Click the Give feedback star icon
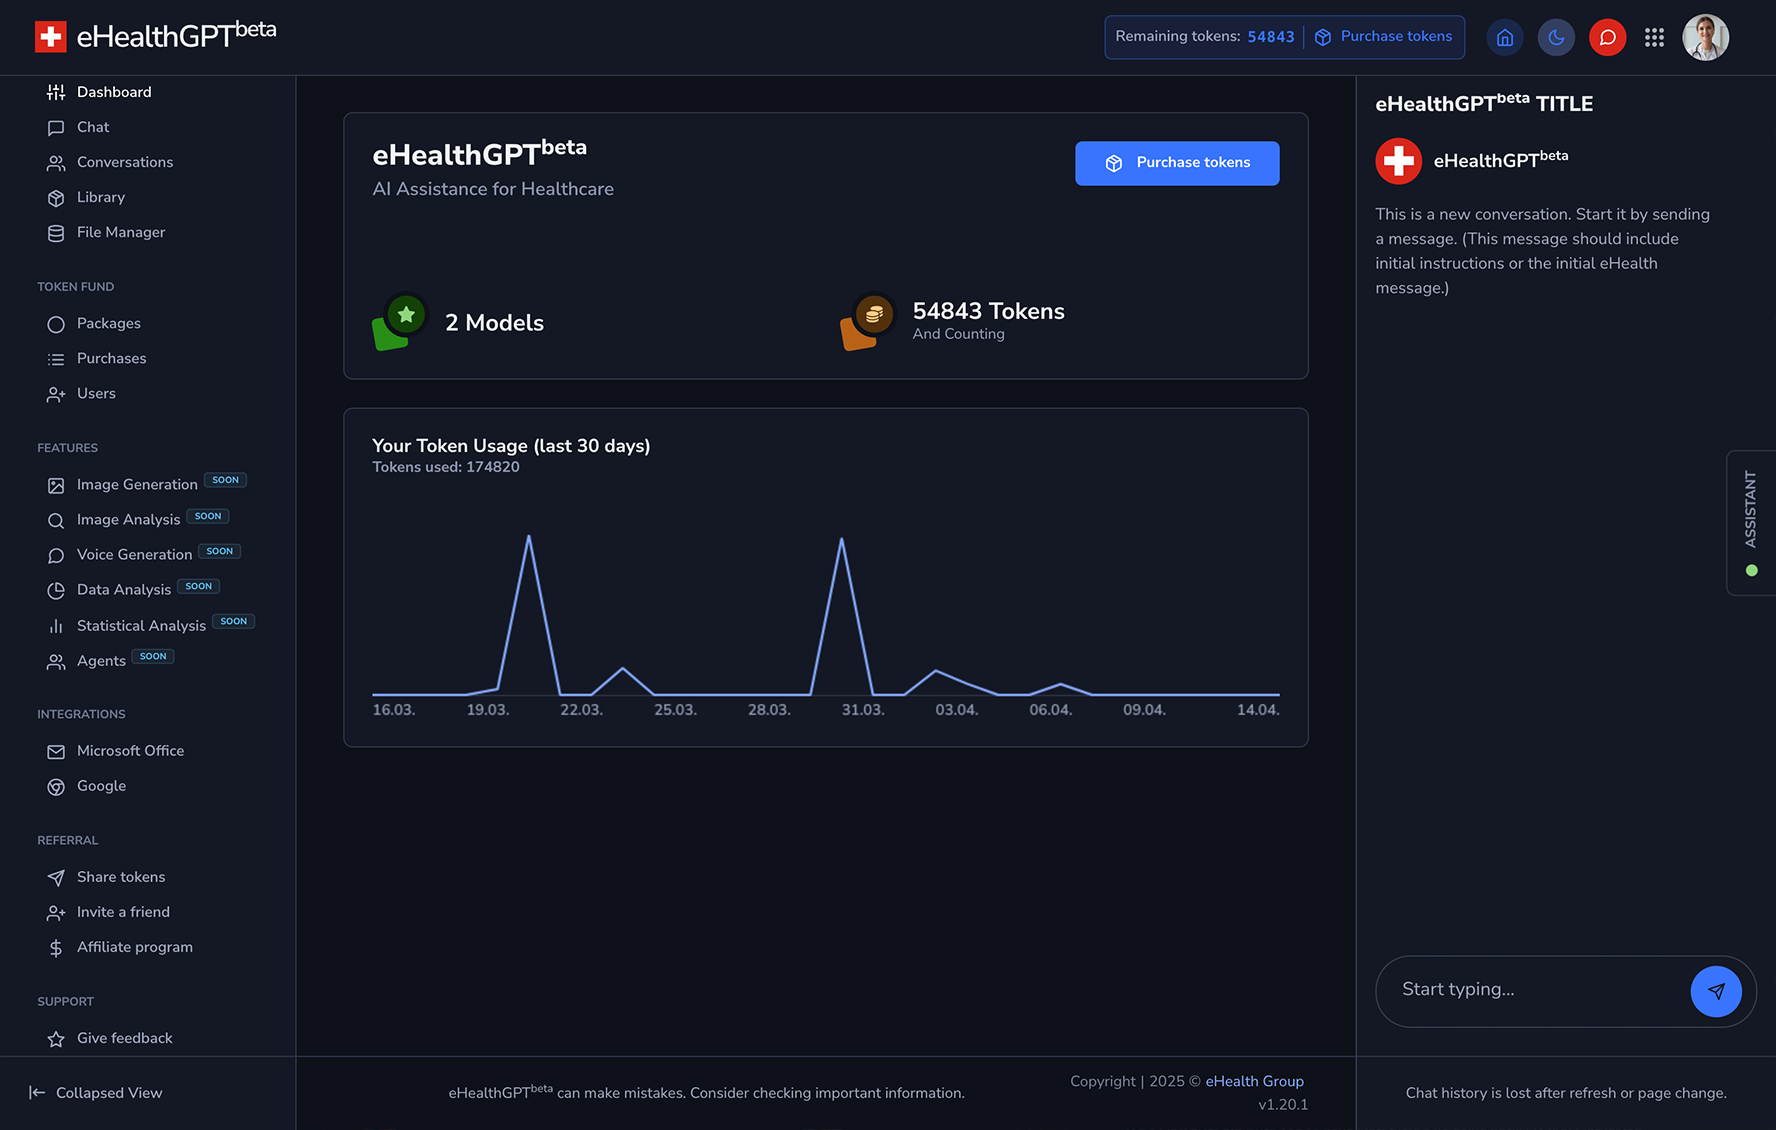 tap(56, 1039)
